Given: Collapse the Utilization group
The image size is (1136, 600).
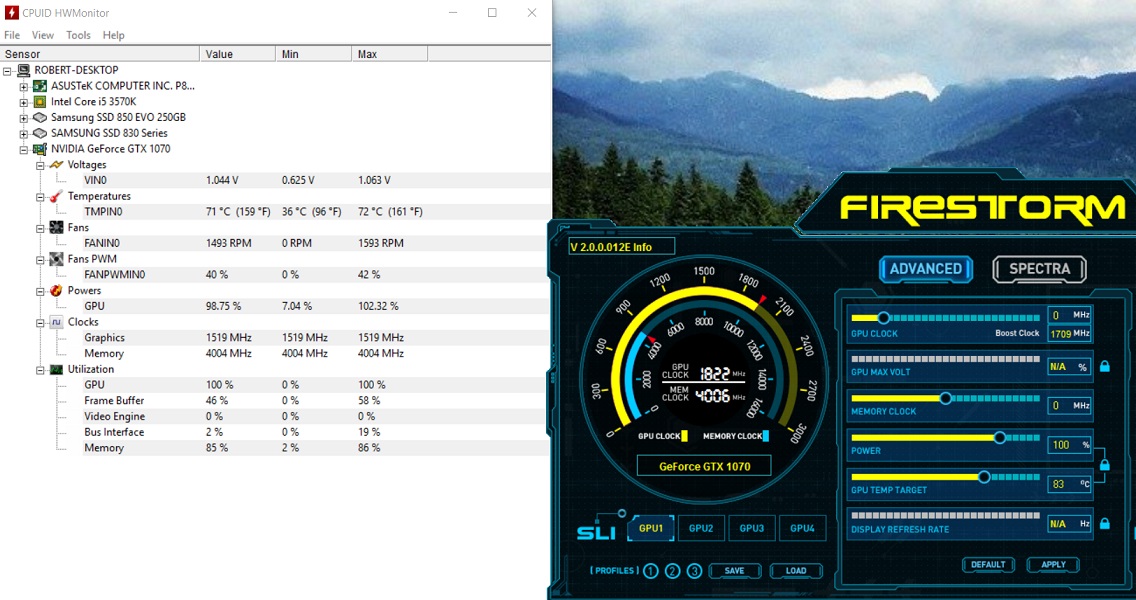Looking at the screenshot, I should pyautogui.click(x=41, y=370).
